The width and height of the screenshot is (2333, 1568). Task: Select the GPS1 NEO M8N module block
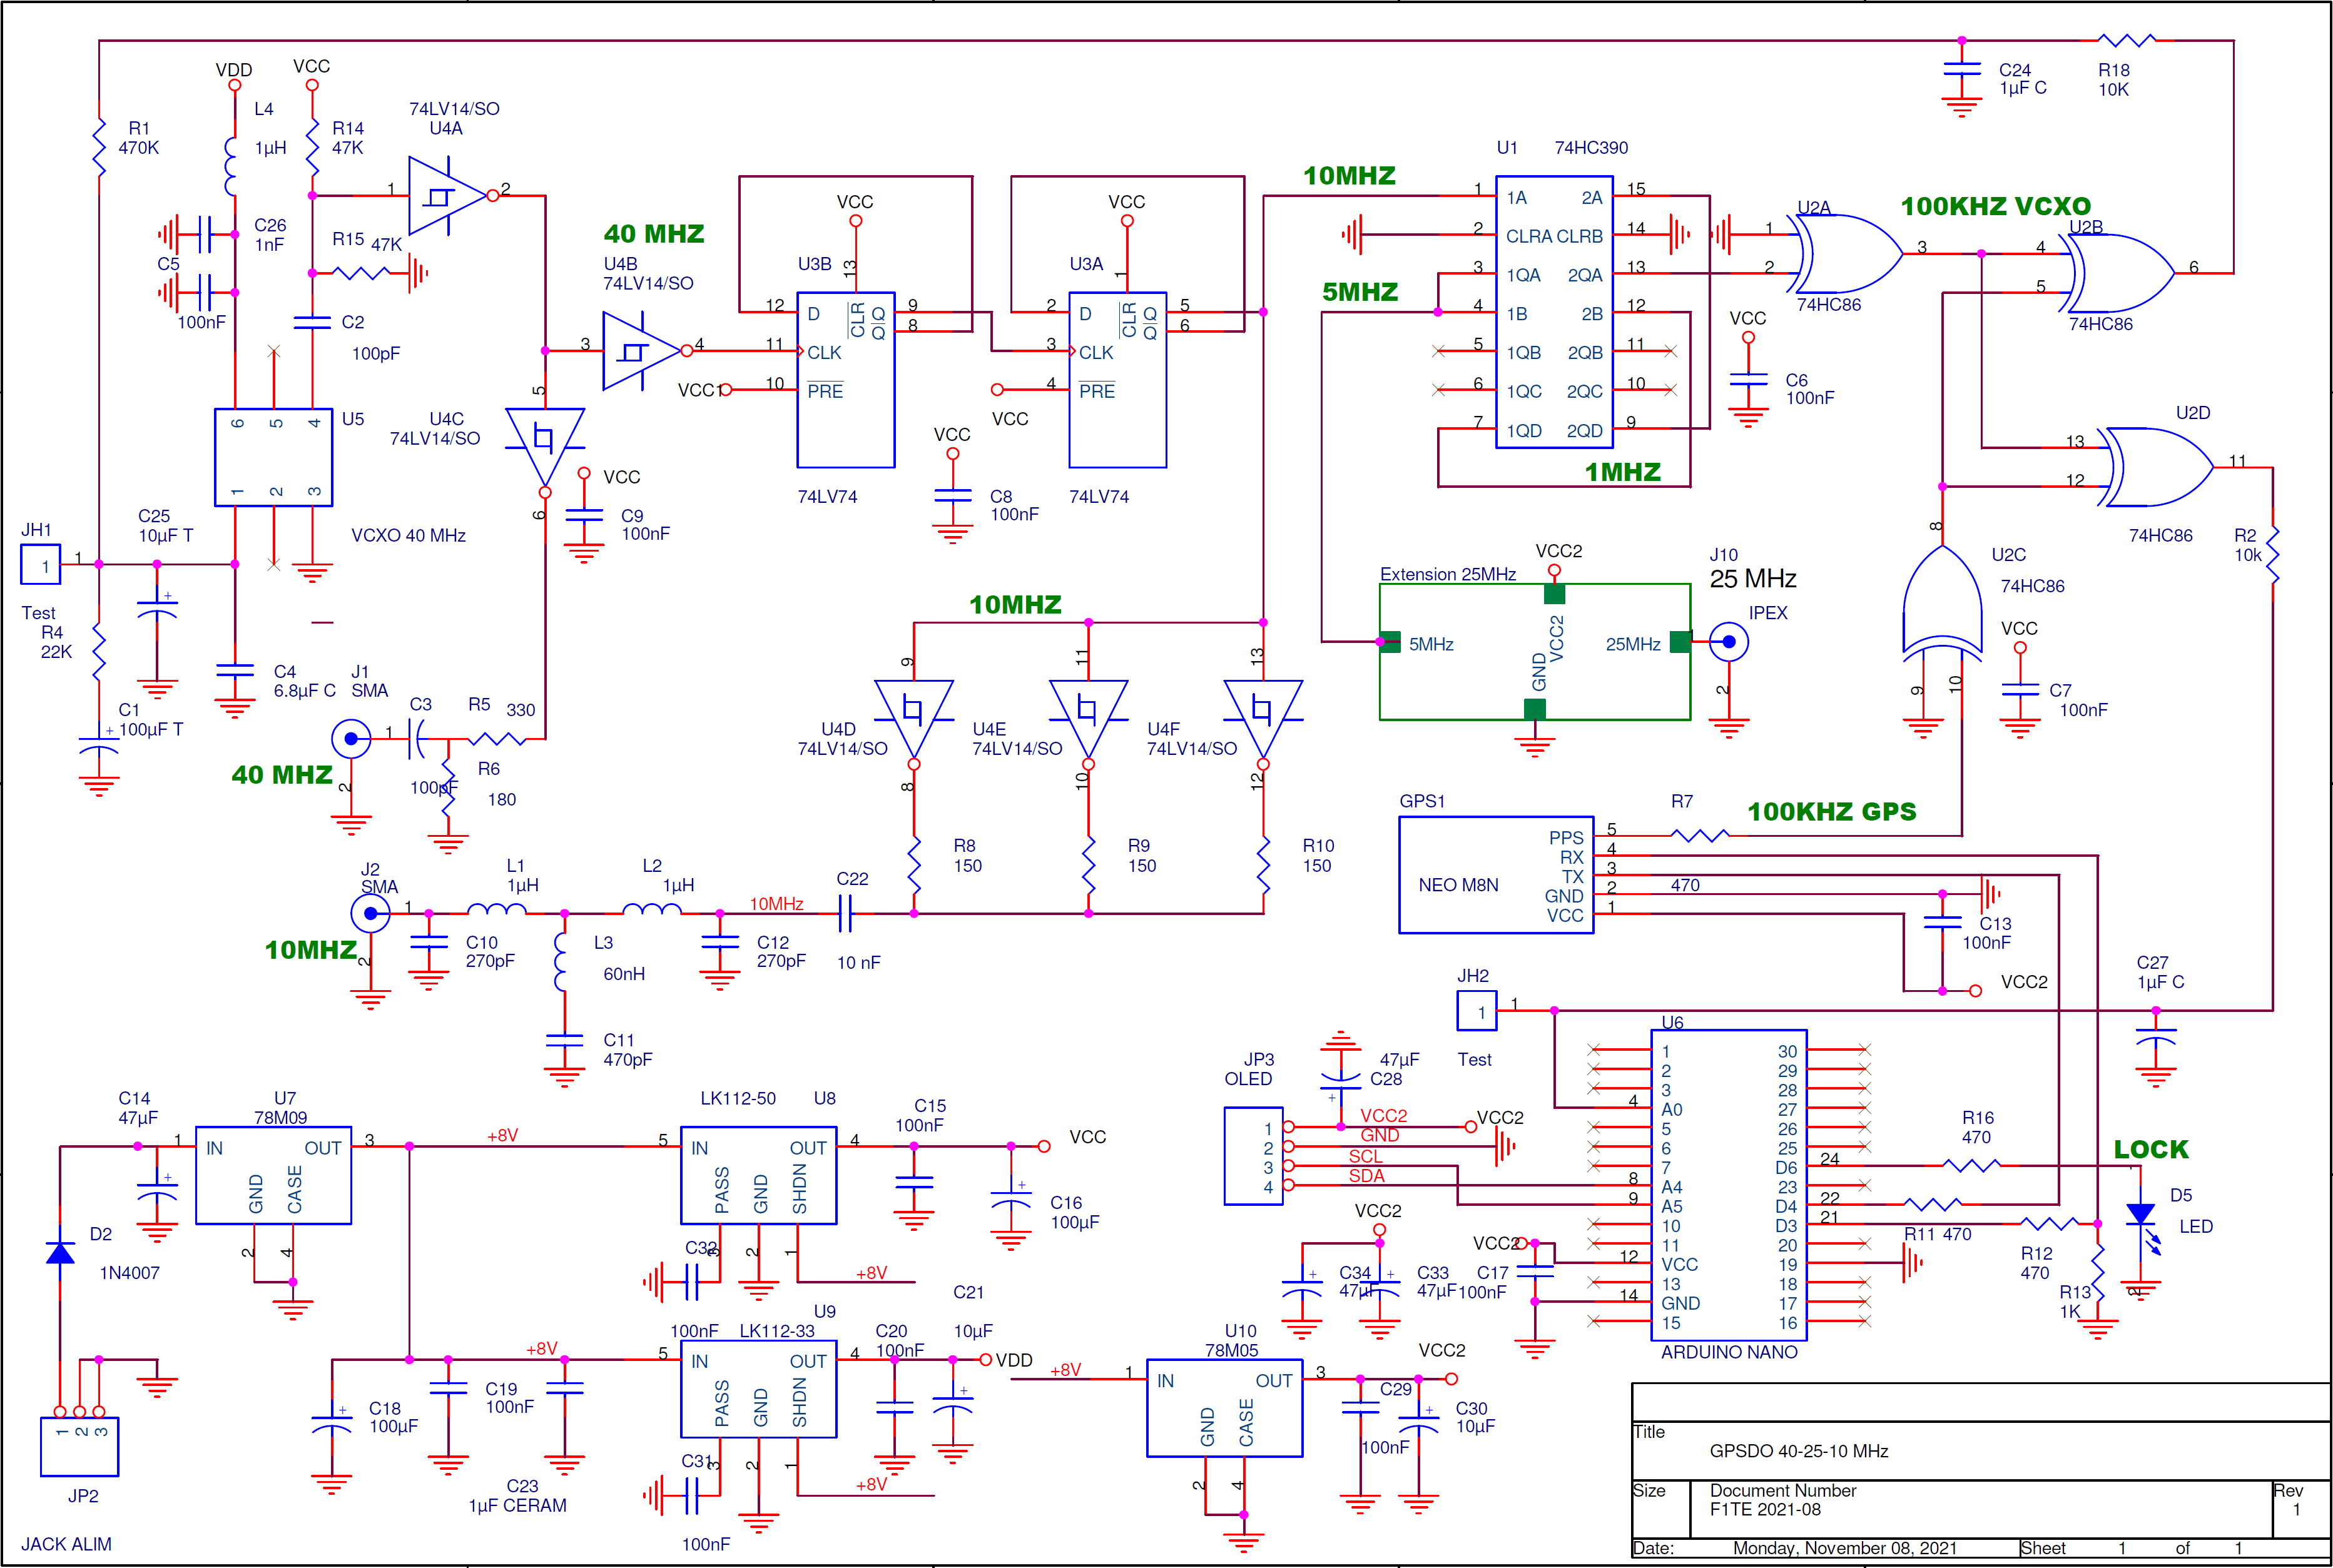[x=1496, y=875]
